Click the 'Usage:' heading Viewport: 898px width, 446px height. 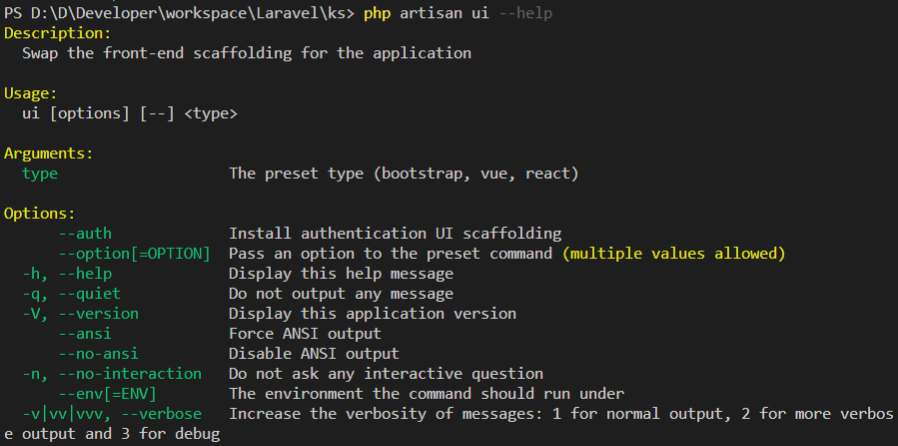click(x=31, y=93)
